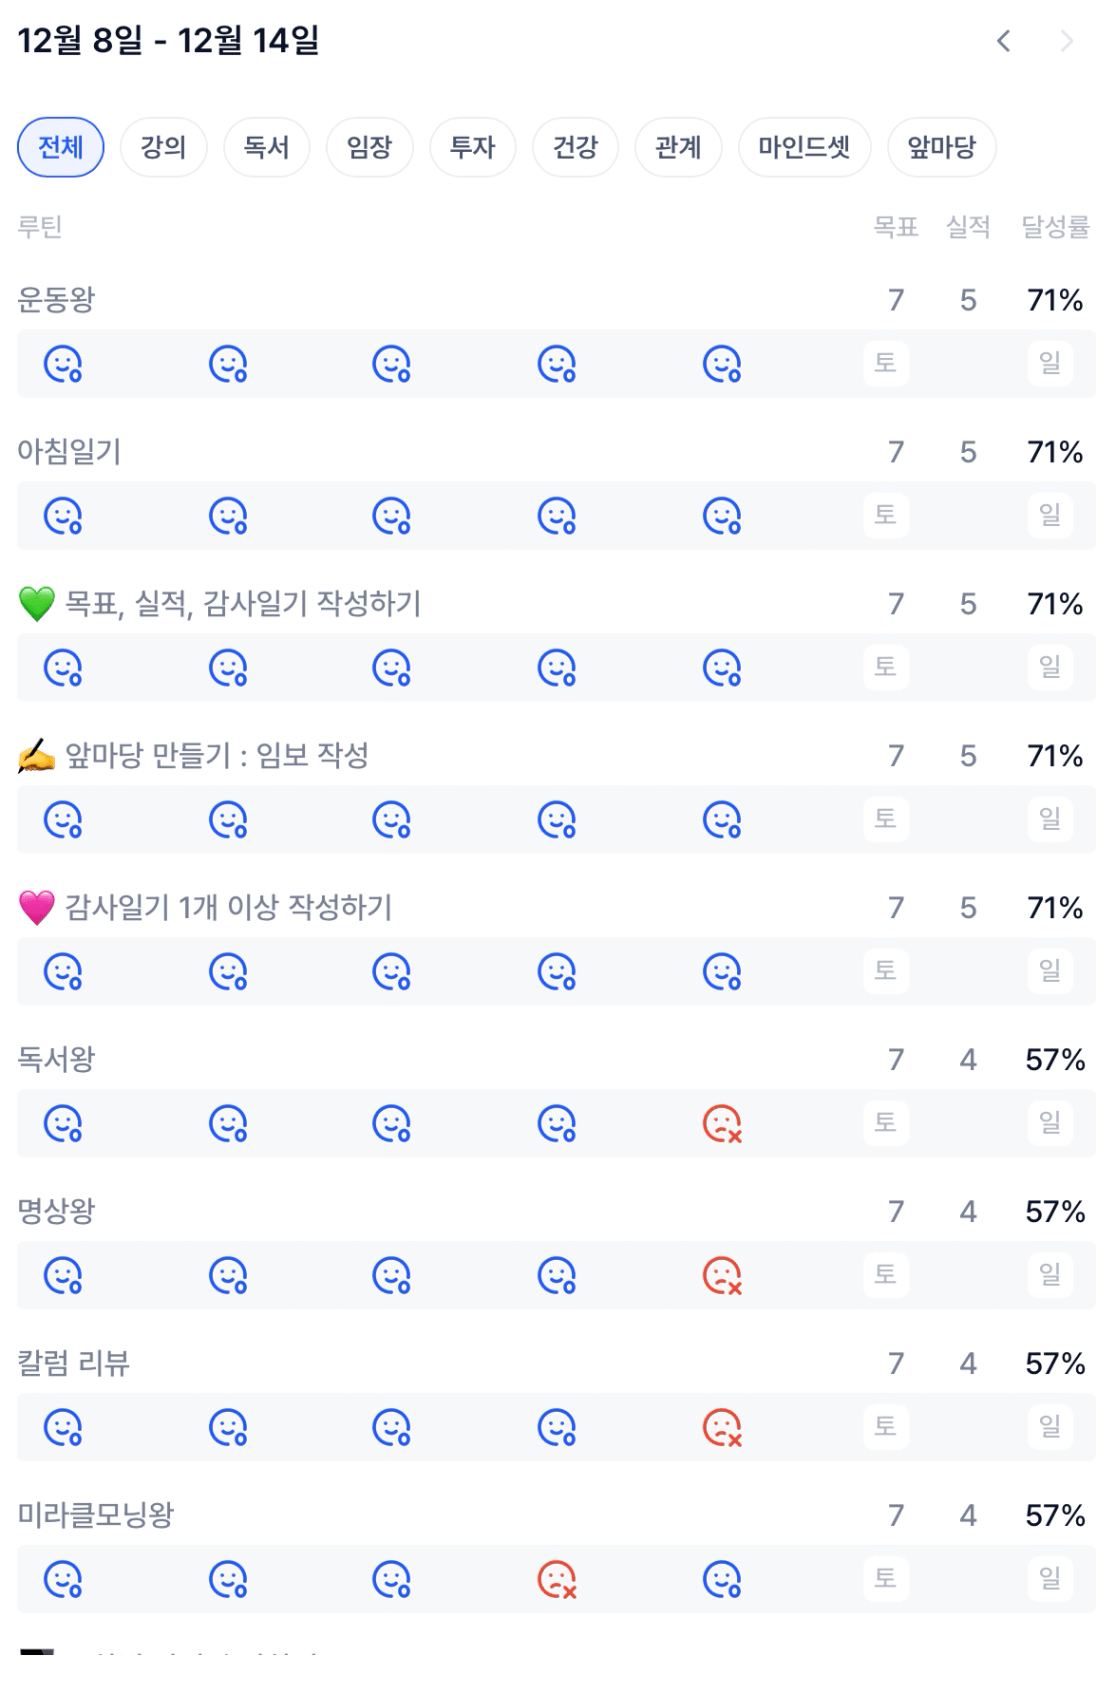Select the 전체 filter chip
Image resolution: width=1116 pixels, height=1693 pixels.
click(61, 148)
